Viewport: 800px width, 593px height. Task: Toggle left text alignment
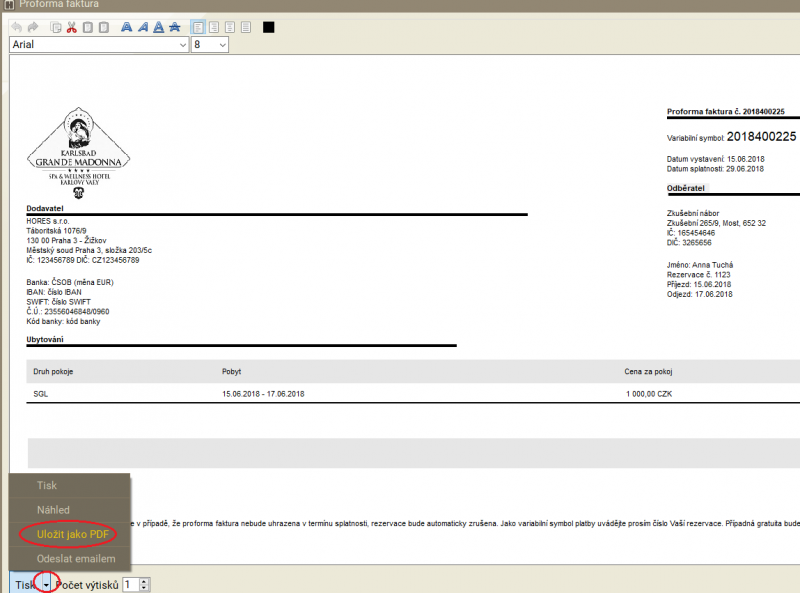(x=197, y=27)
